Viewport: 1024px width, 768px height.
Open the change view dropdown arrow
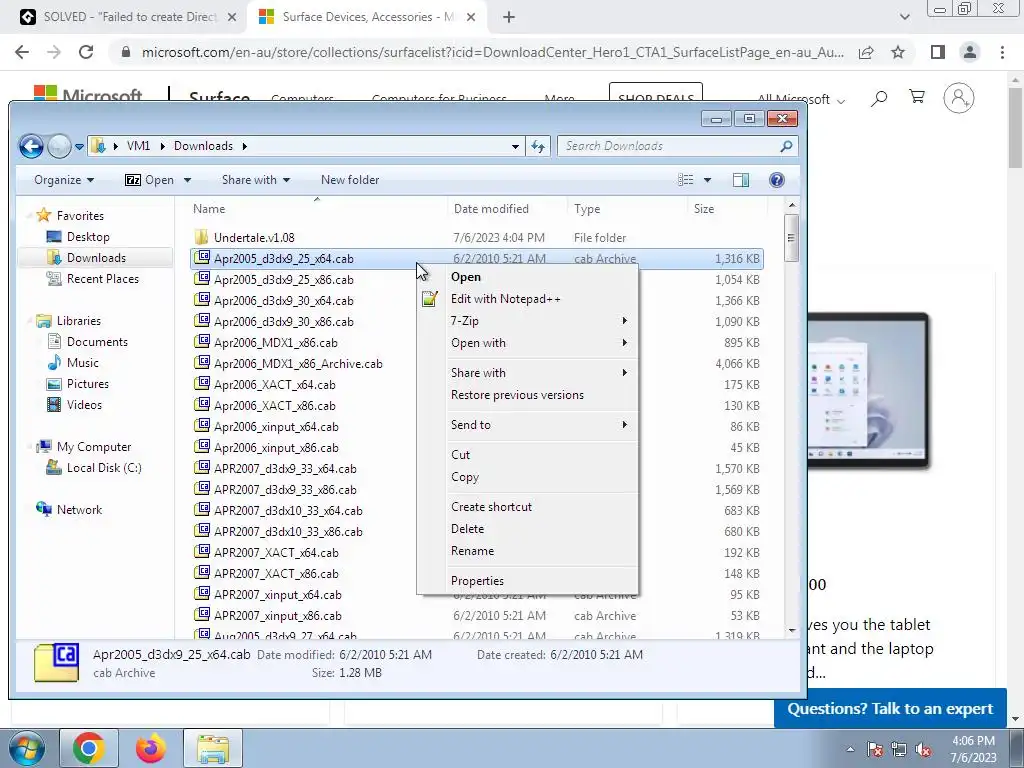coord(707,180)
